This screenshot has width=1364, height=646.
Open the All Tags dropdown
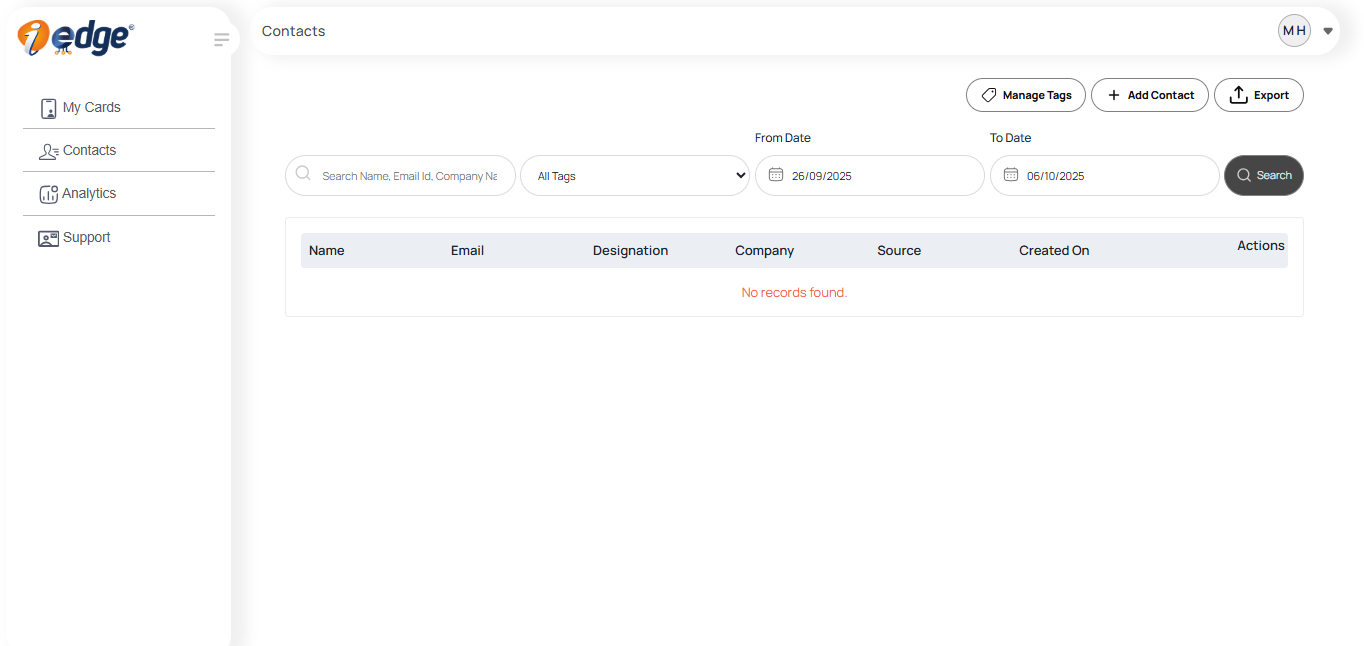point(635,176)
